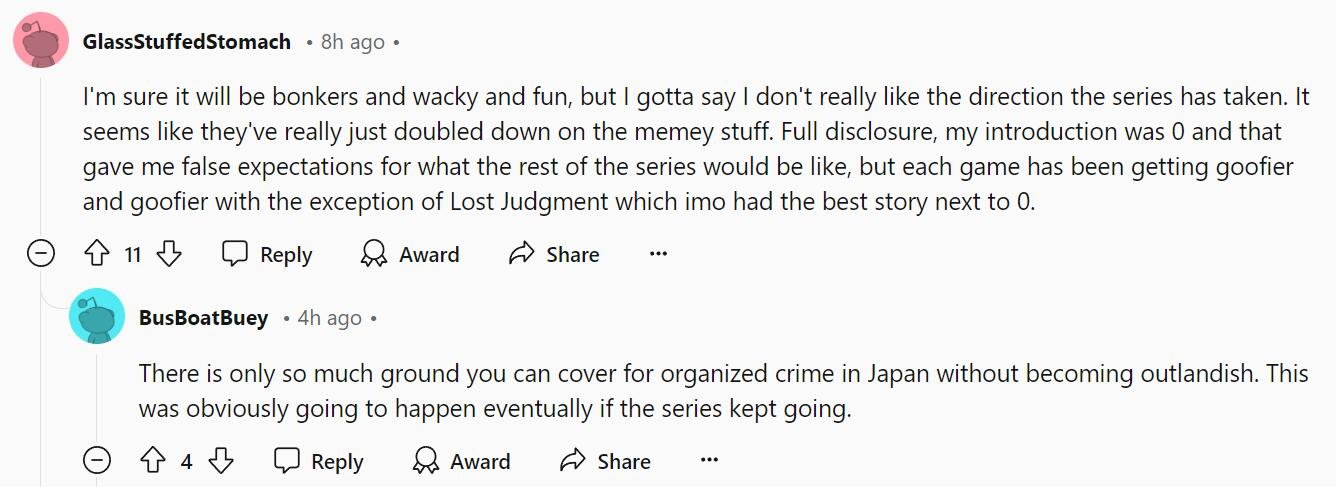Visit BusBoatBuey username link
This screenshot has width=1336, height=487.
(x=204, y=318)
